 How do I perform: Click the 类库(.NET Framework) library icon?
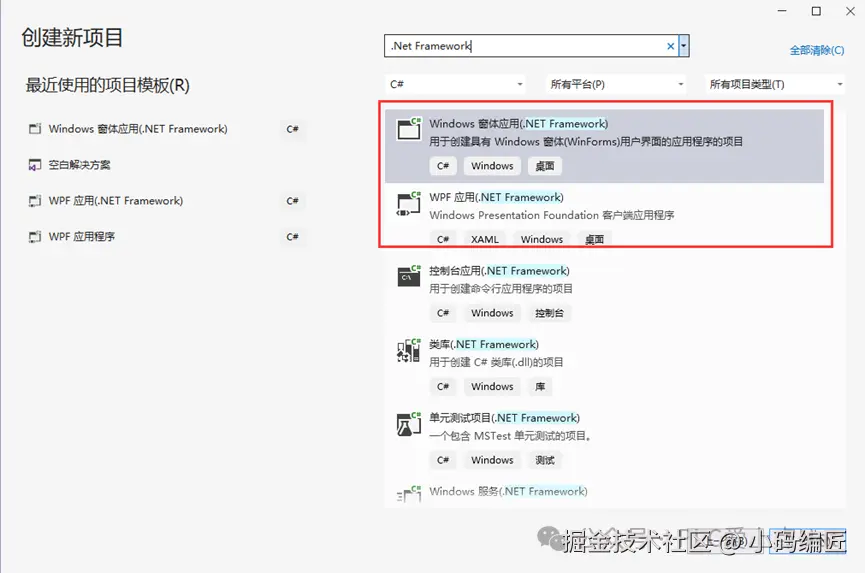[409, 350]
